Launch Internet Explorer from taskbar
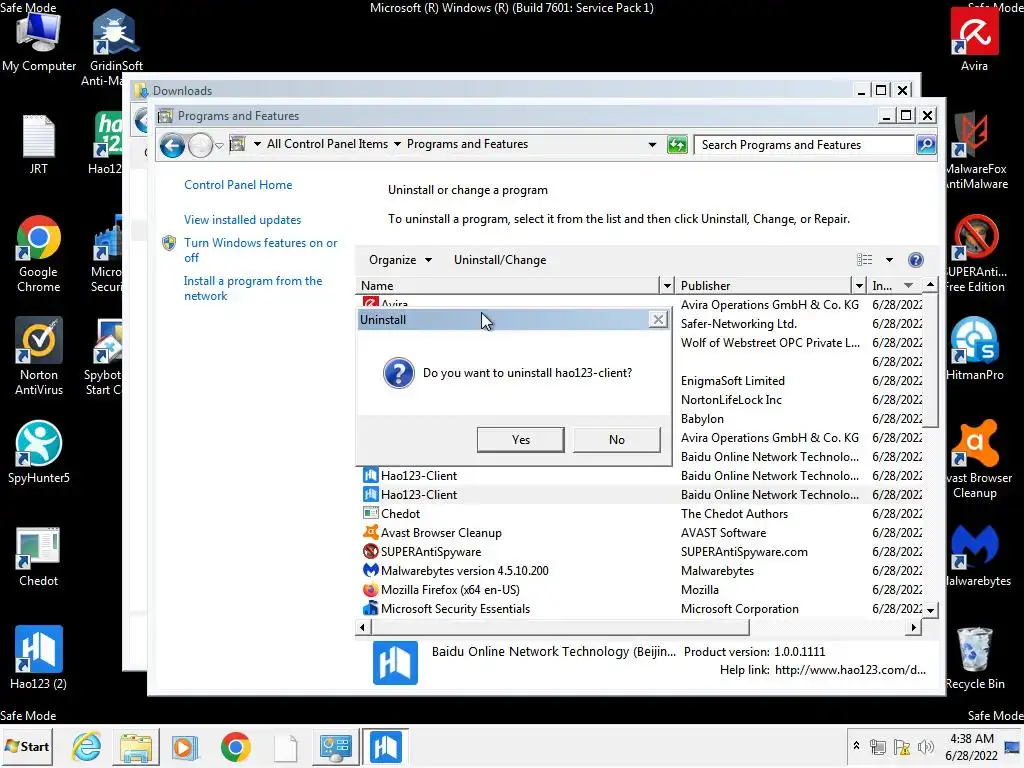Image resolution: width=1024 pixels, height=768 pixels. pyautogui.click(x=87, y=747)
